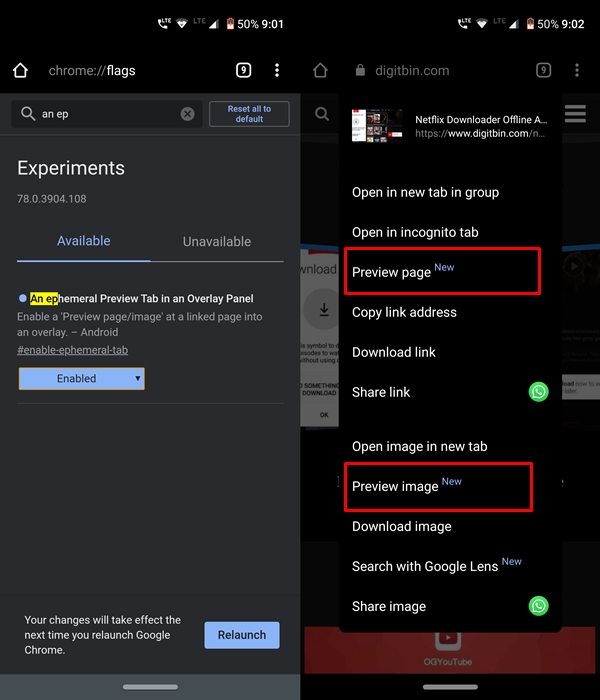Open the tab switcher showing 9 tabs
The width and height of the screenshot is (600, 700).
243,71
